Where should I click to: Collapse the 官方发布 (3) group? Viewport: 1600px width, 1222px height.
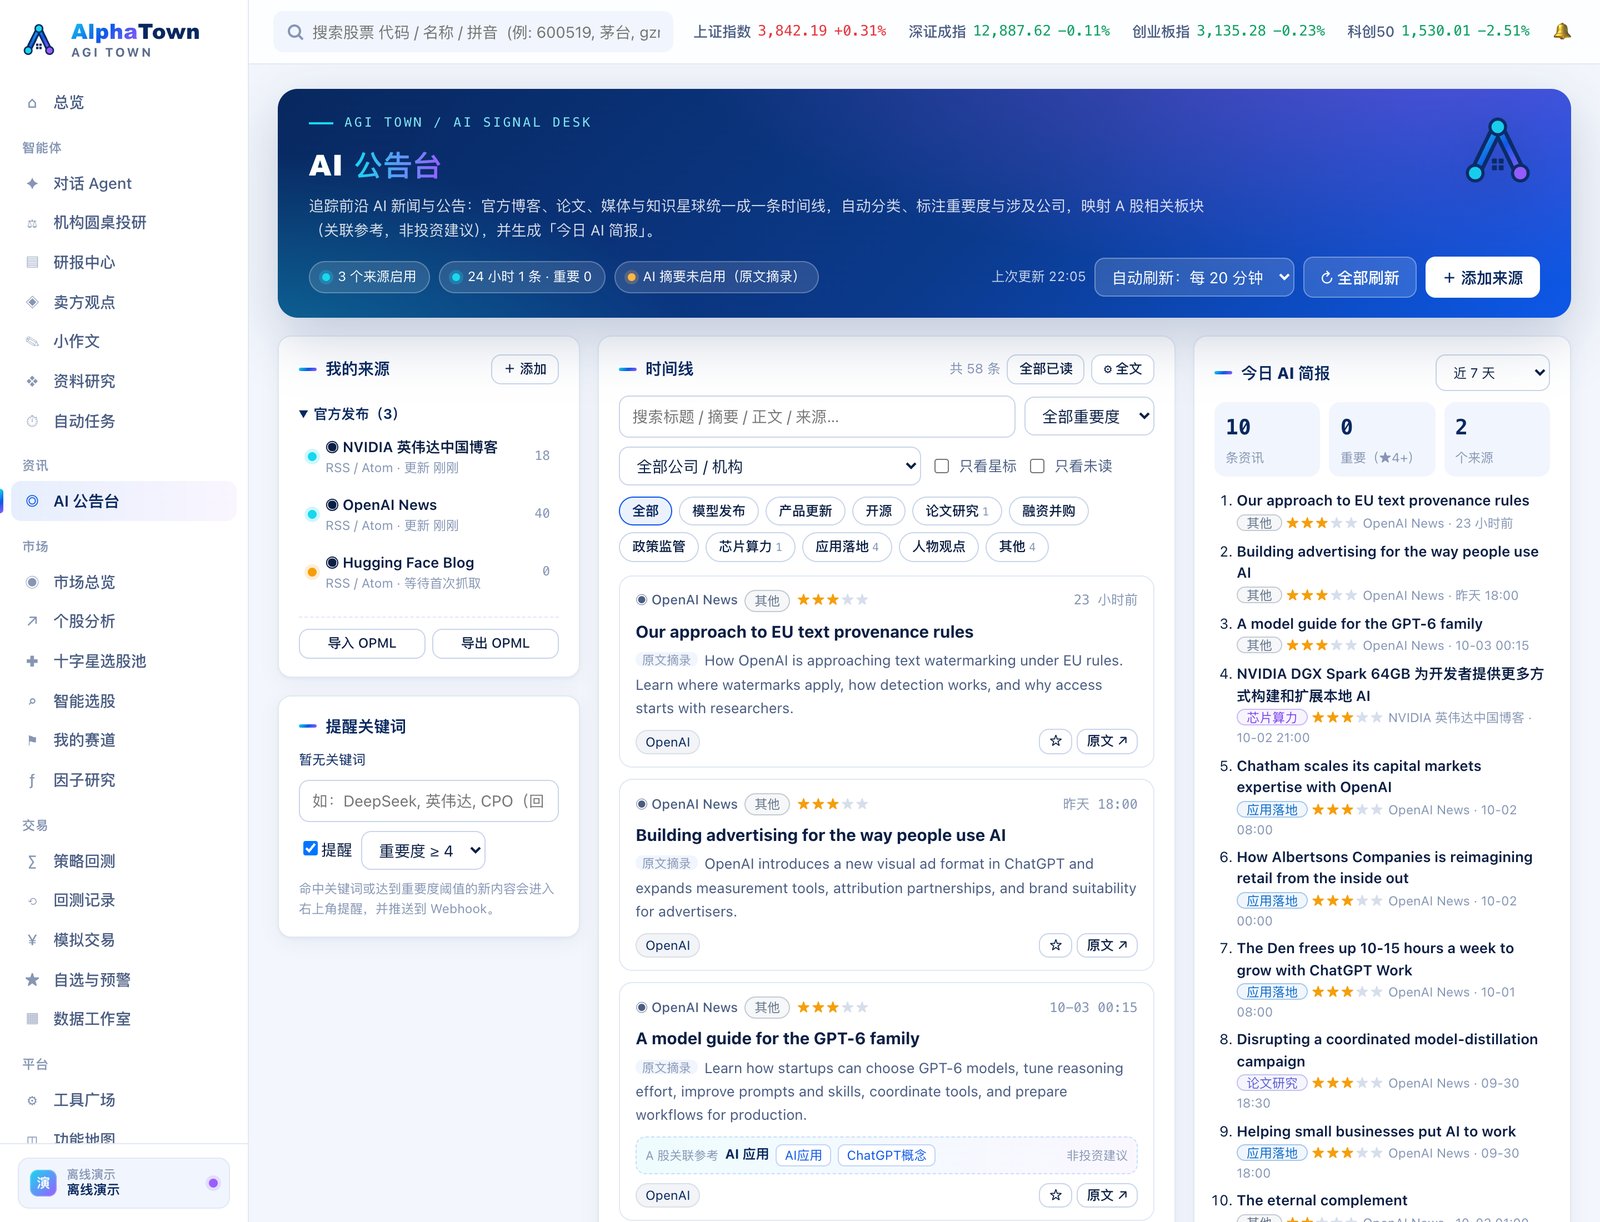(x=348, y=414)
